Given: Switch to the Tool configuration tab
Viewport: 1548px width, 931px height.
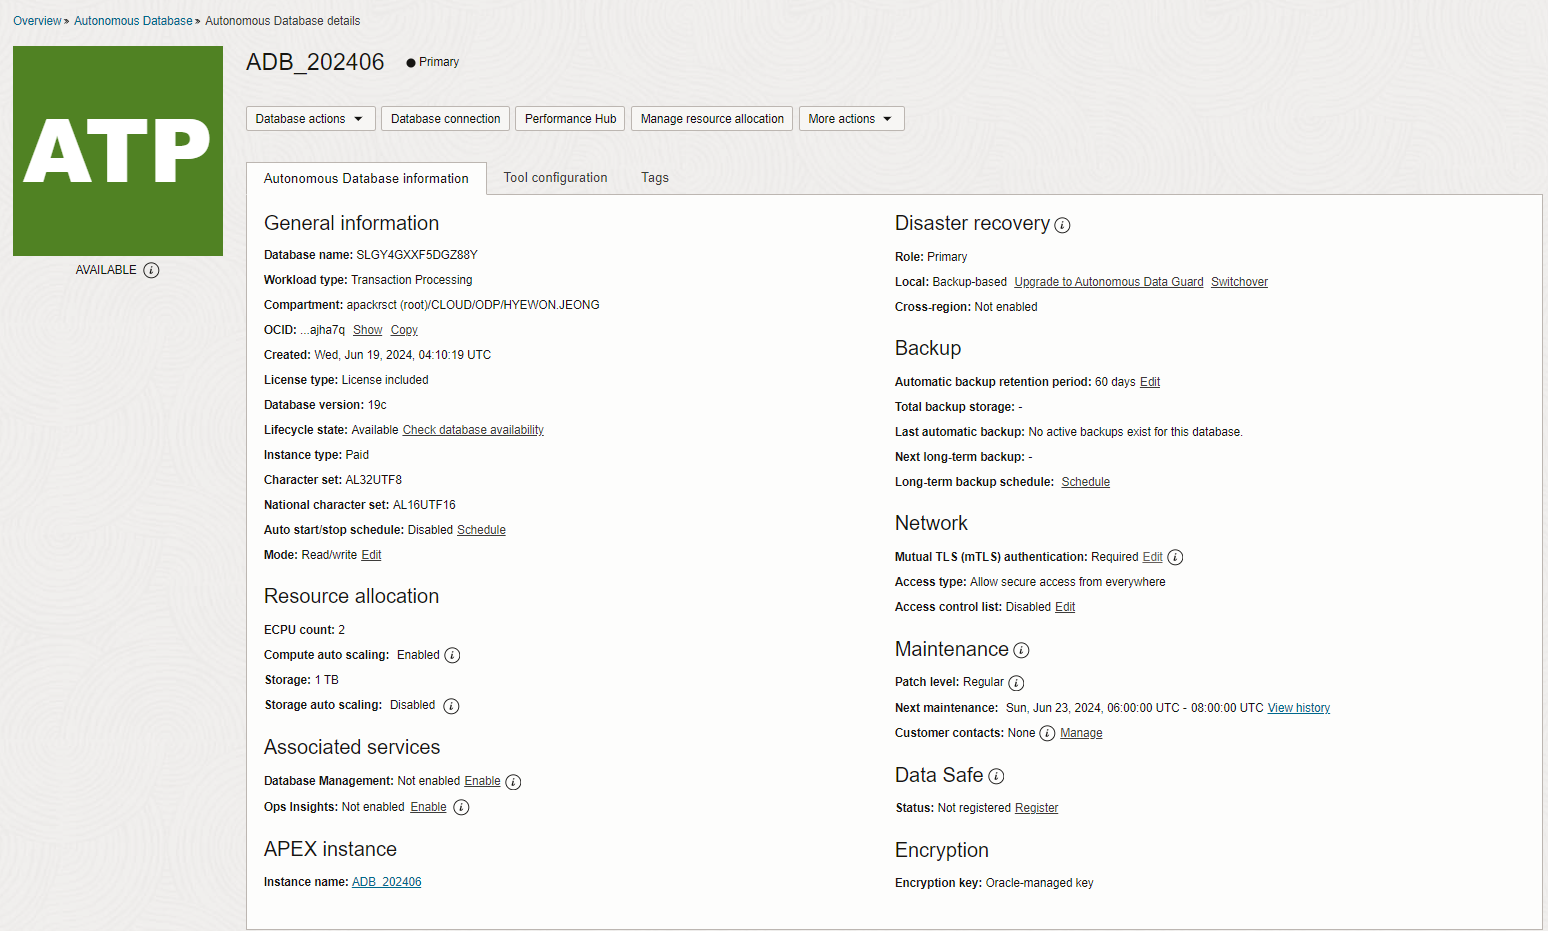Looking at the screenshot, I should pos(556,178).
